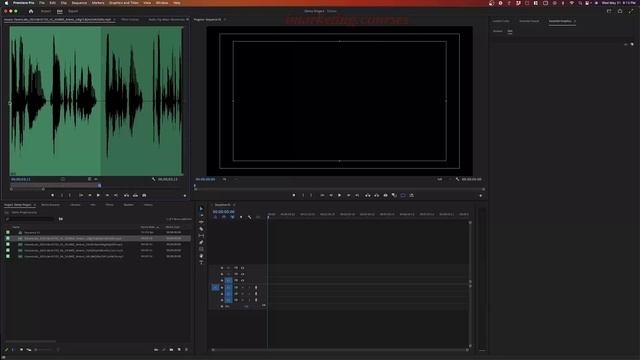The image size is (640, 360).
Task: Select the Selection tool in timeline toolbar
Action: tap(201, 209)
